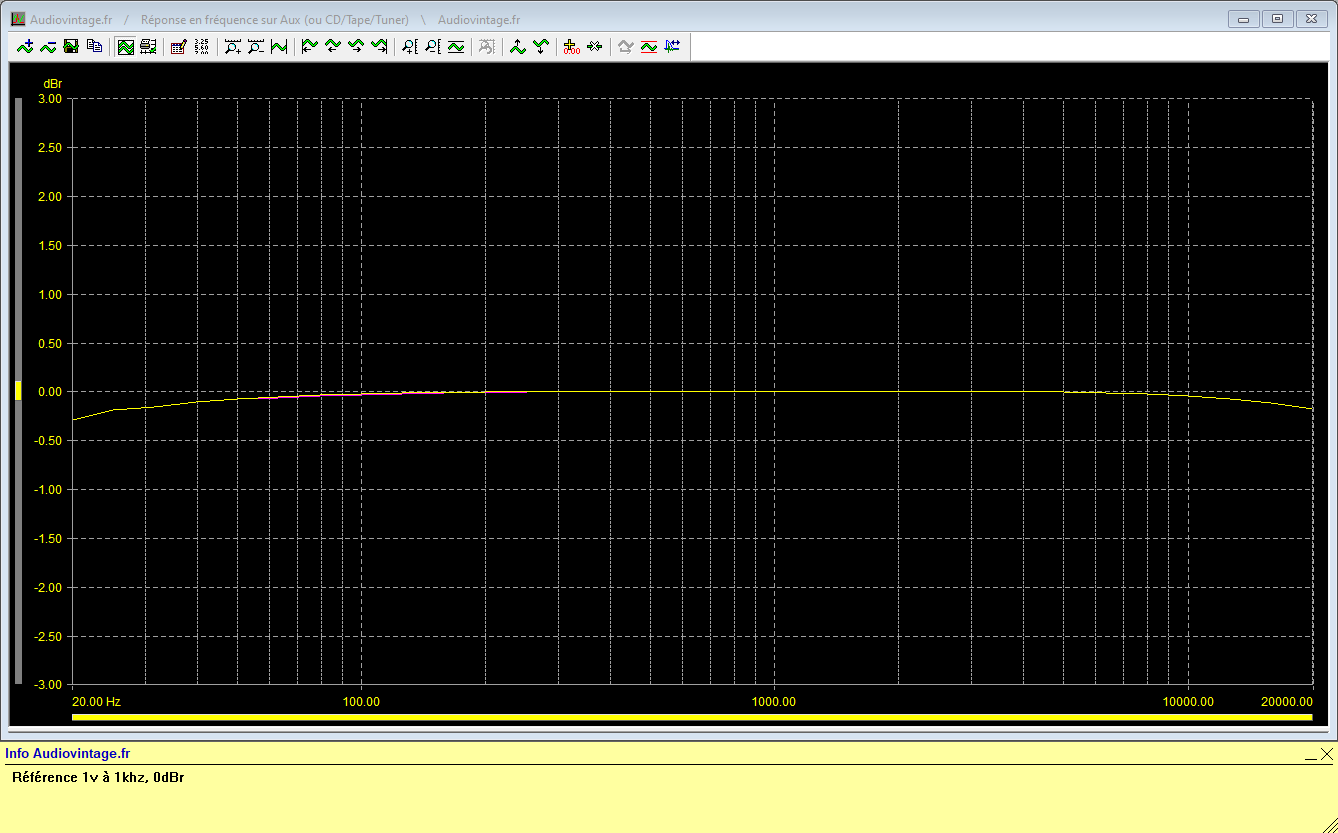Click the grey upward arrow toolbar icon
Screen dimensions: 1338x833
(x=625, y=46)
